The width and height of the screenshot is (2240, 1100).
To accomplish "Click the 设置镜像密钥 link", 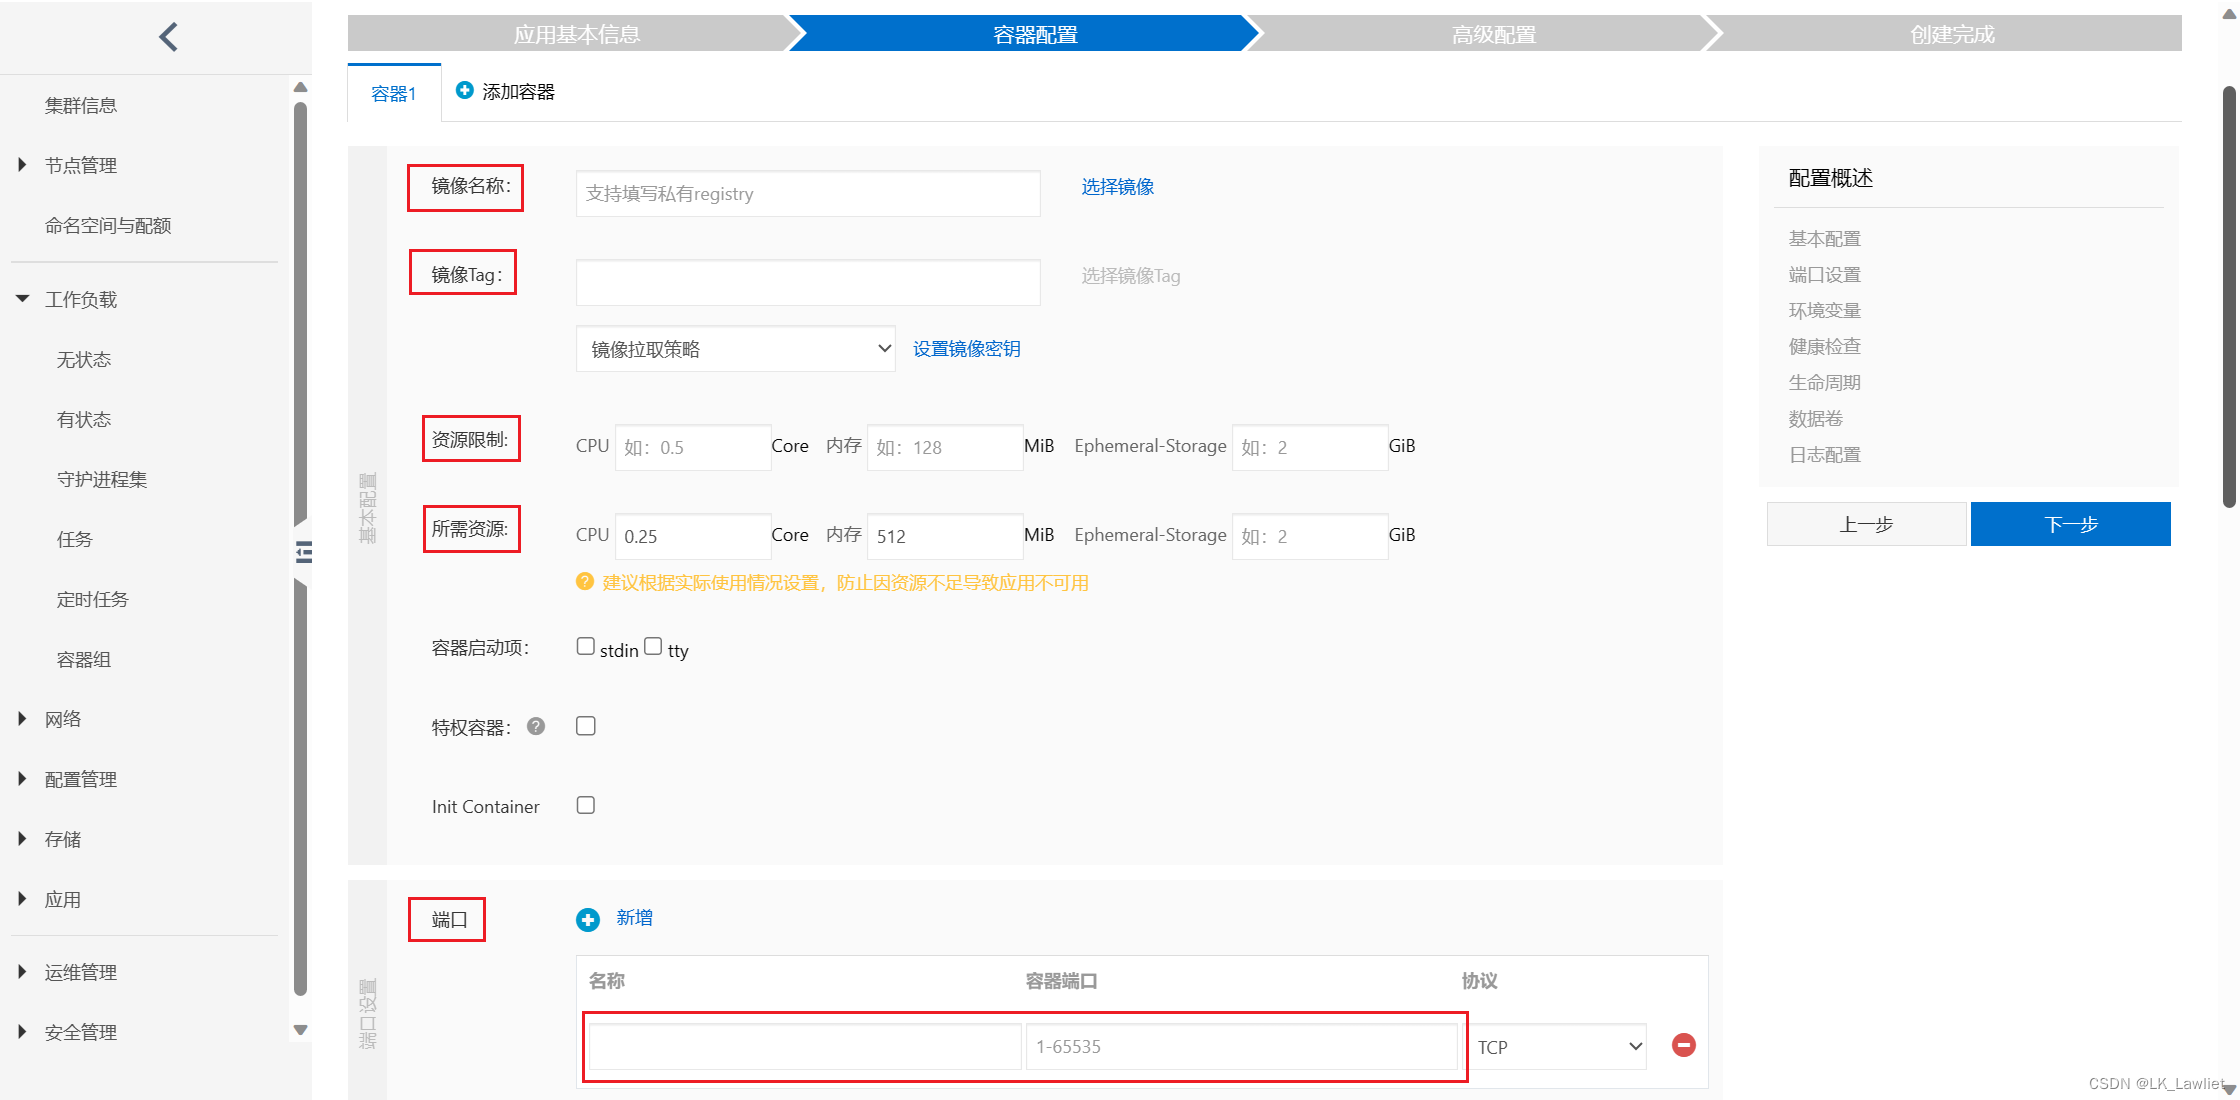I will 967,348.
